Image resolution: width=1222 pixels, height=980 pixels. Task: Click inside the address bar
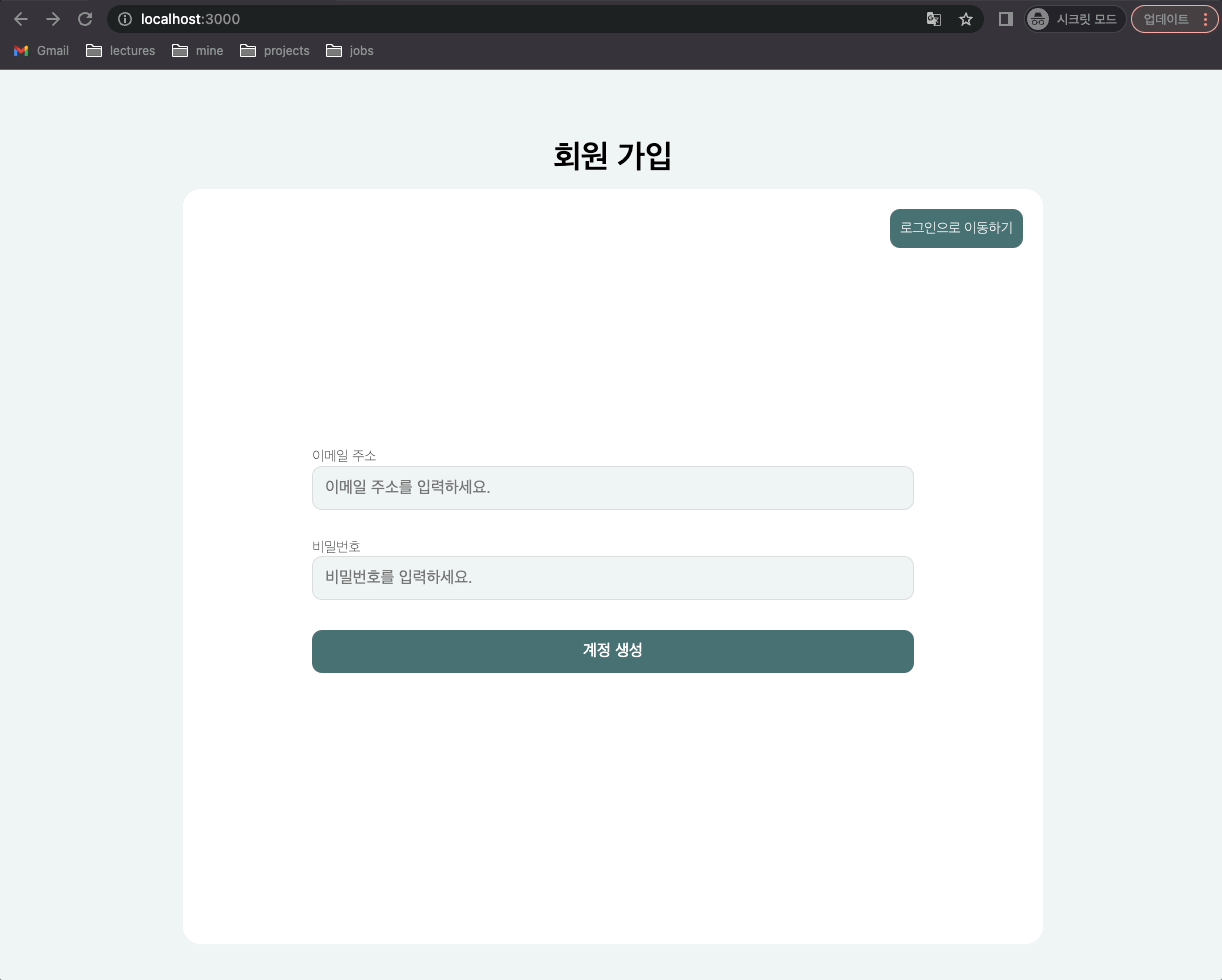(x=400, y=19)
